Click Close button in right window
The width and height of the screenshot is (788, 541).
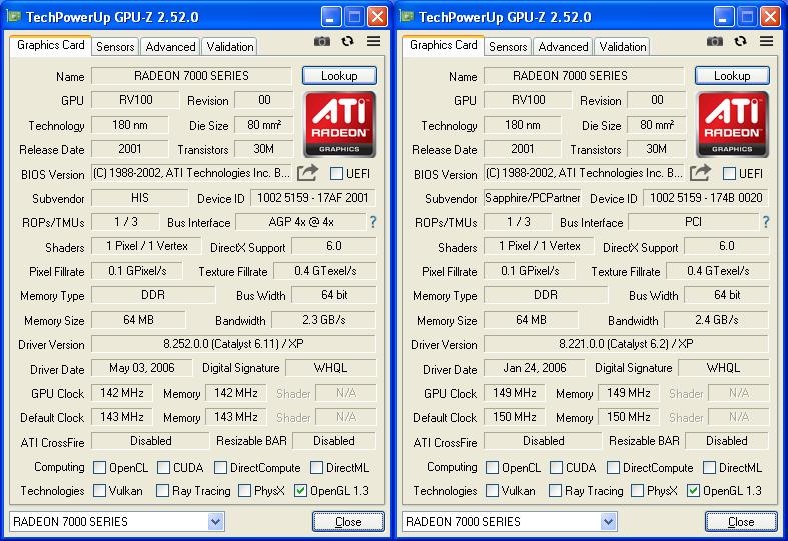[x=741, y=521]
